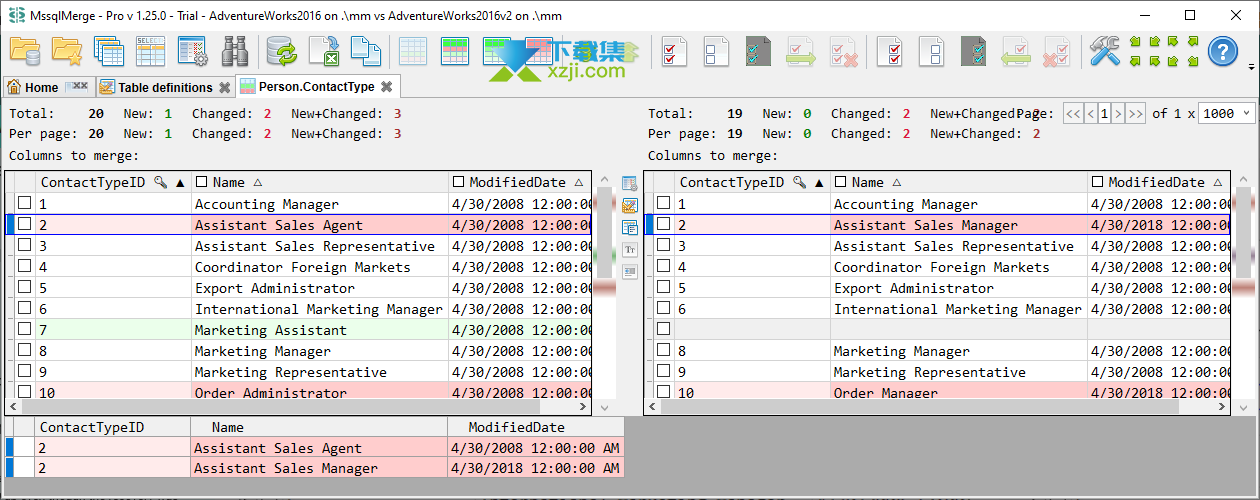Click the green and red rows grid icon
This screenshot has height=500, width=1260.
(x=455, y=51)
